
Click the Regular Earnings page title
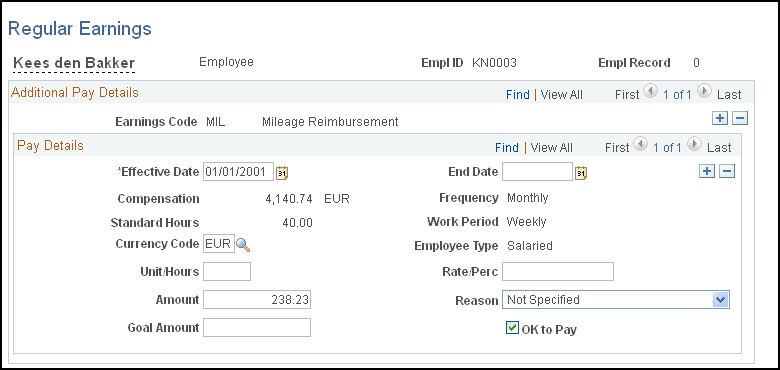click(x=80, y=29)
